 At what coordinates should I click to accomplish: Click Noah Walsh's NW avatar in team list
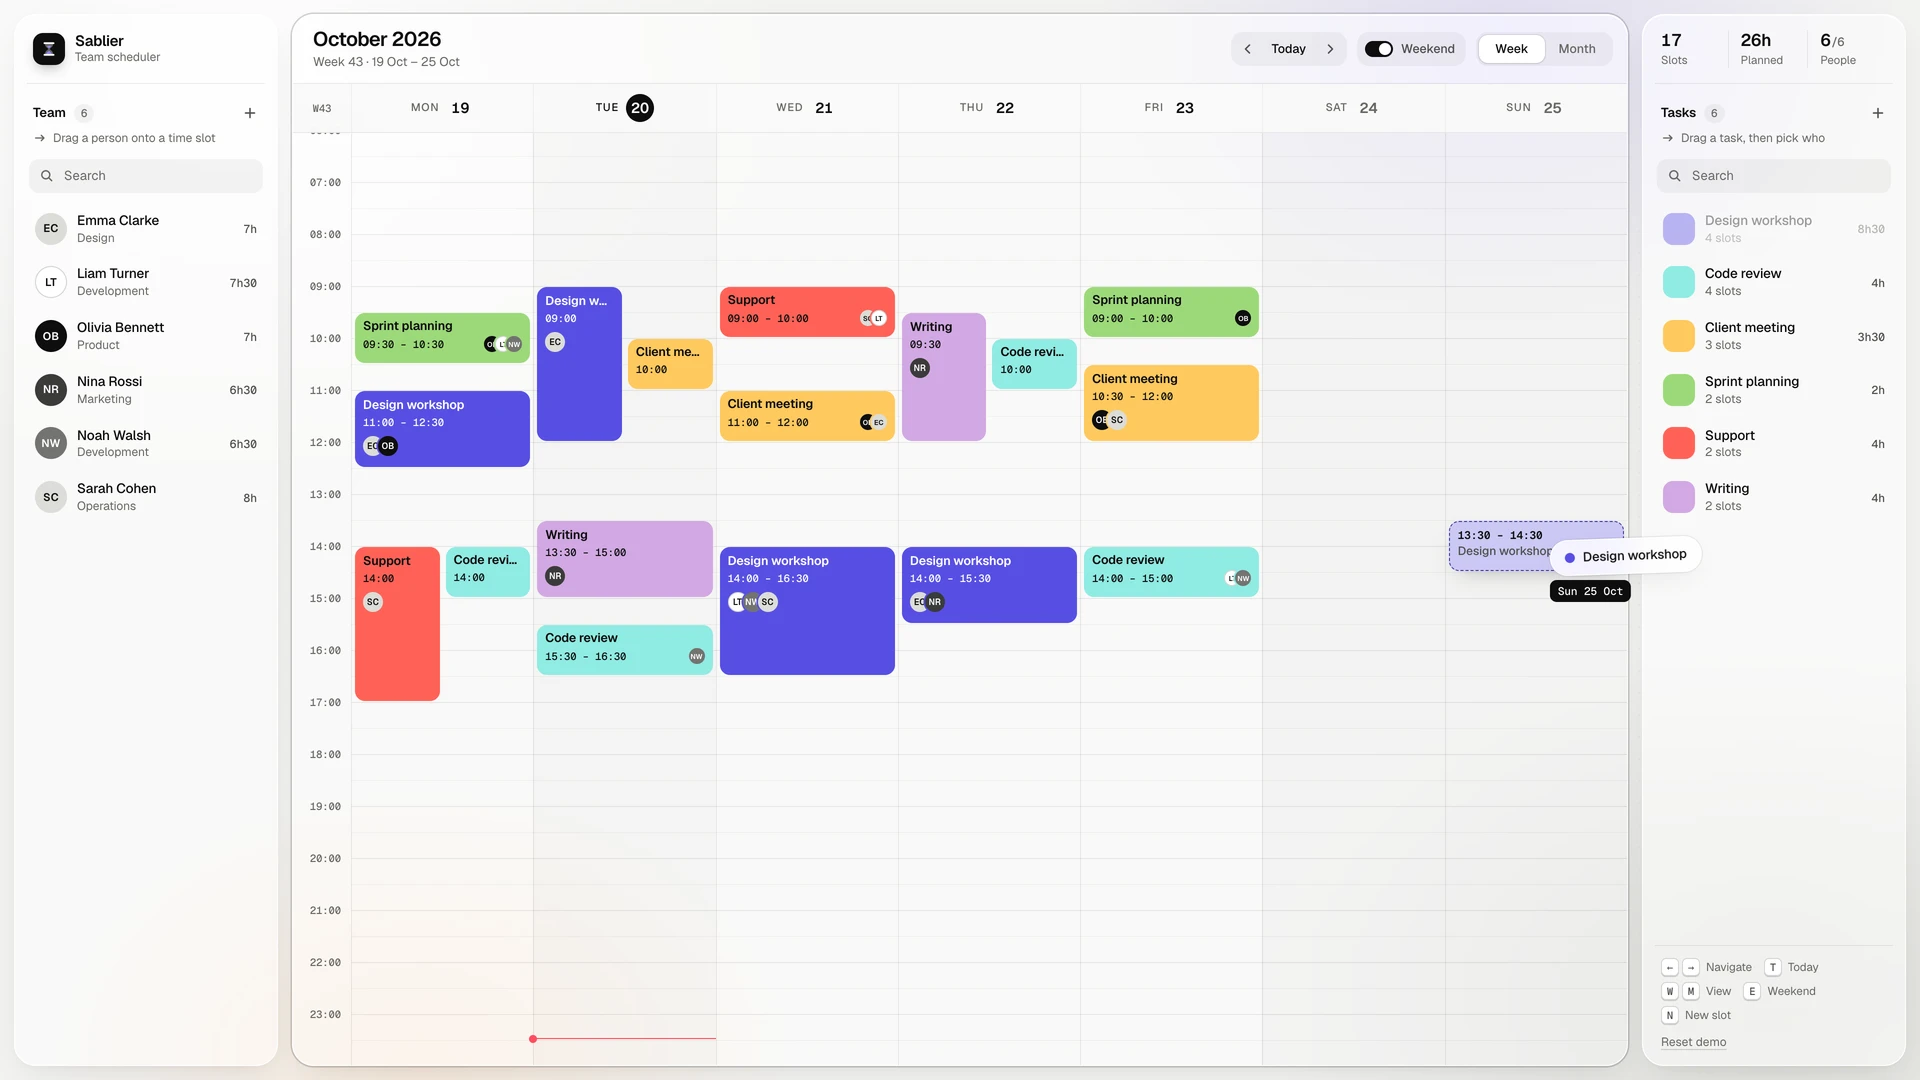[51, 444]
